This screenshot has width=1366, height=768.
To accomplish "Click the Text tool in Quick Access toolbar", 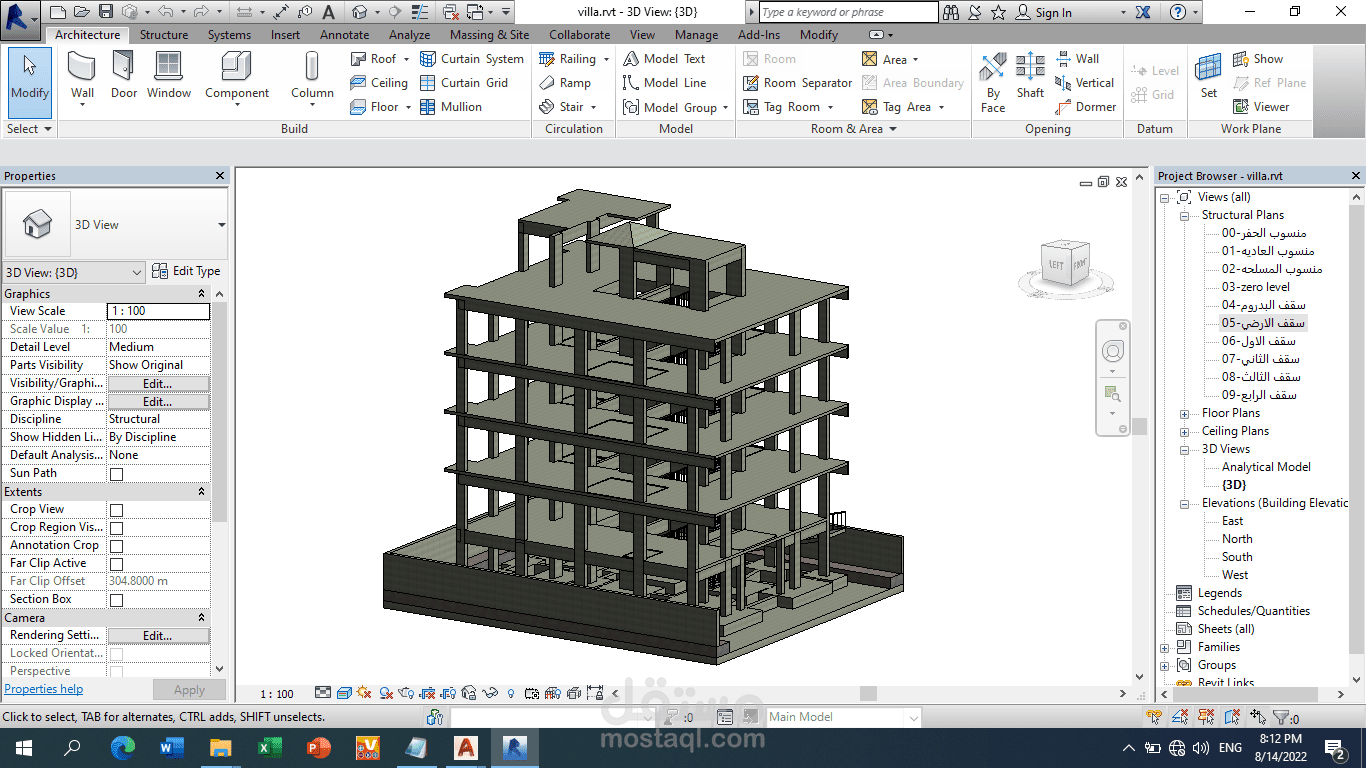I will pos(328,12).
